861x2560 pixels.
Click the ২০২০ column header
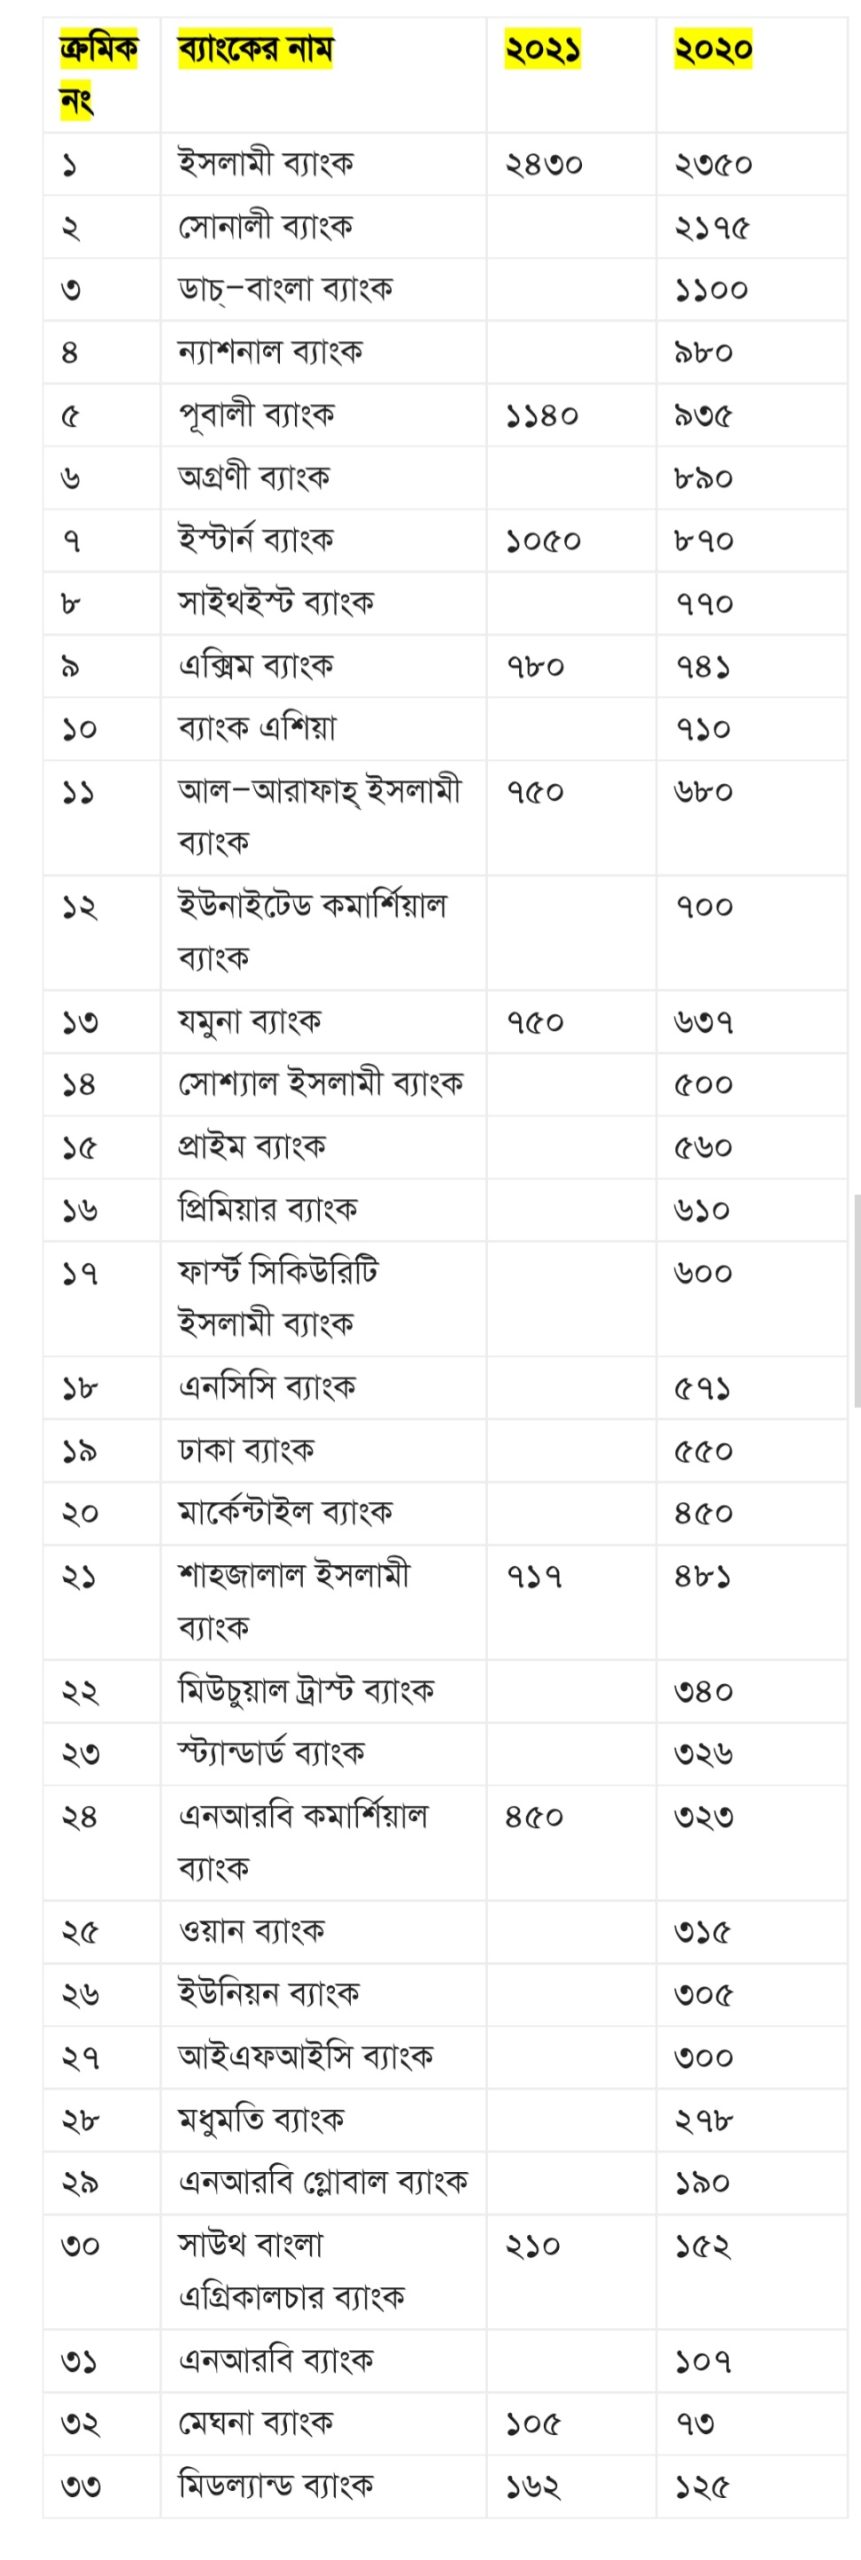pyautogui.click(x=712, y=48)
